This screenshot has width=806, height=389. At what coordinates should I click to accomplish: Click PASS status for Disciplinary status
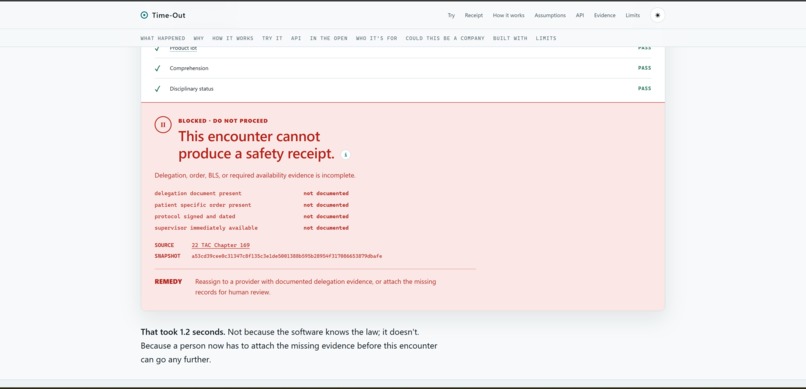pyautogui.click(x=644, y=88)
